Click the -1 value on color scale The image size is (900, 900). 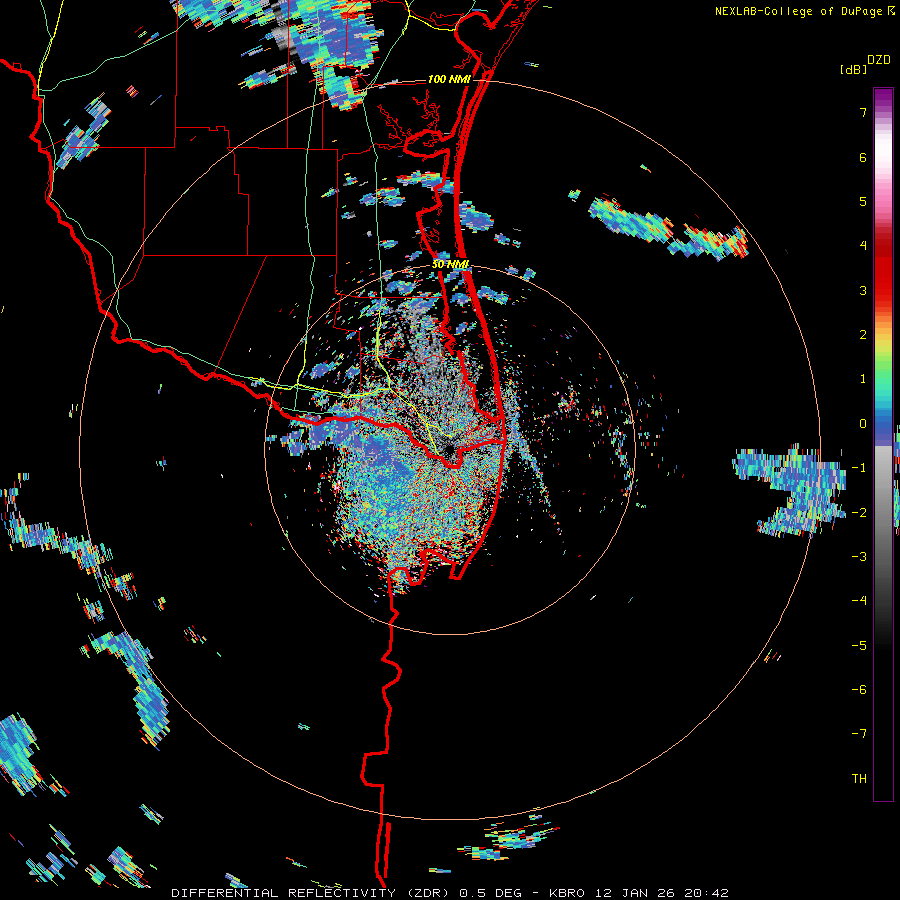click(859, 468)
